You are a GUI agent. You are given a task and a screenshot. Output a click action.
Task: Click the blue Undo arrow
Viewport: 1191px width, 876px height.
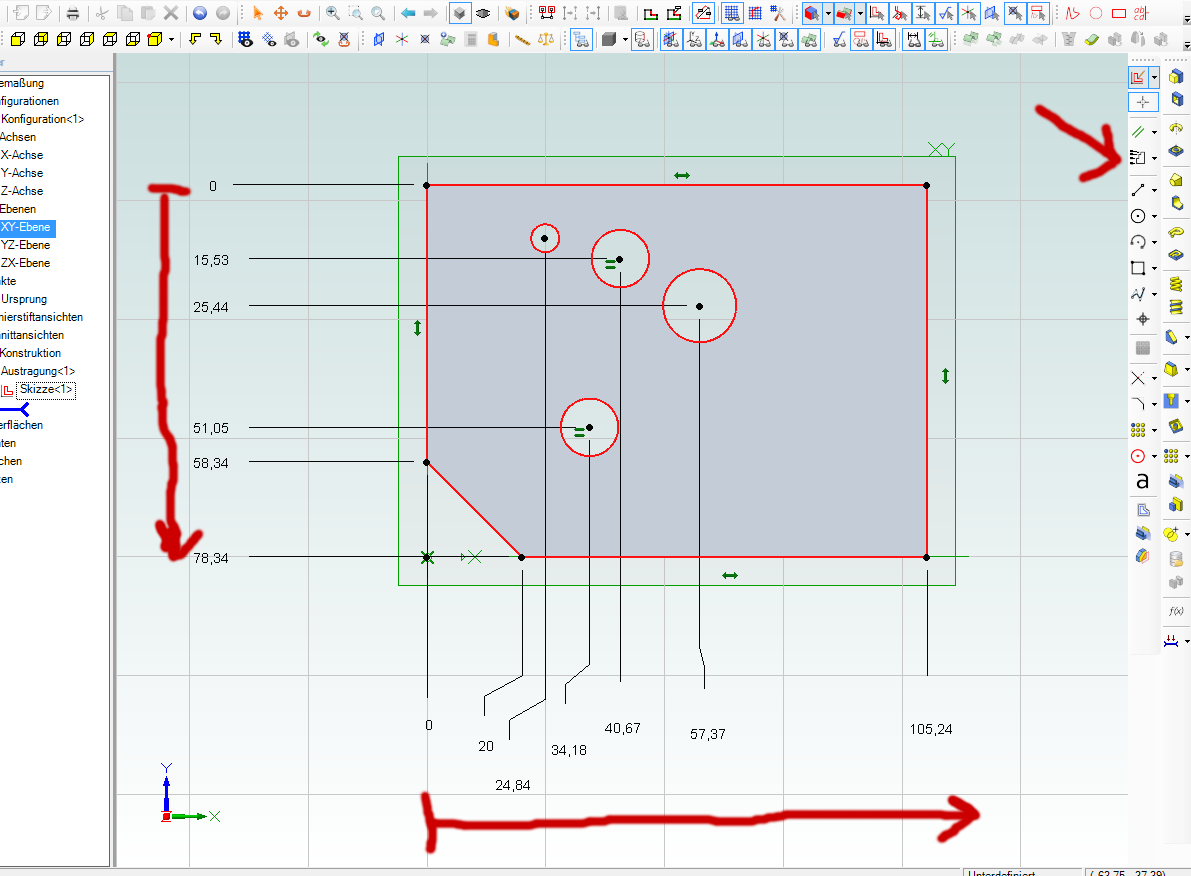[200, 13]
